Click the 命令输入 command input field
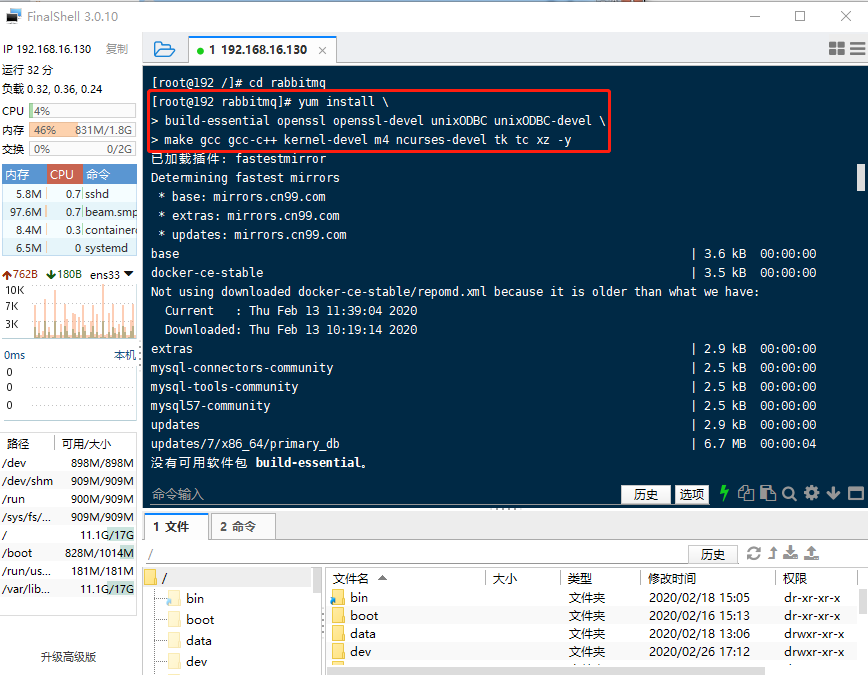 [x=382, y=494]
